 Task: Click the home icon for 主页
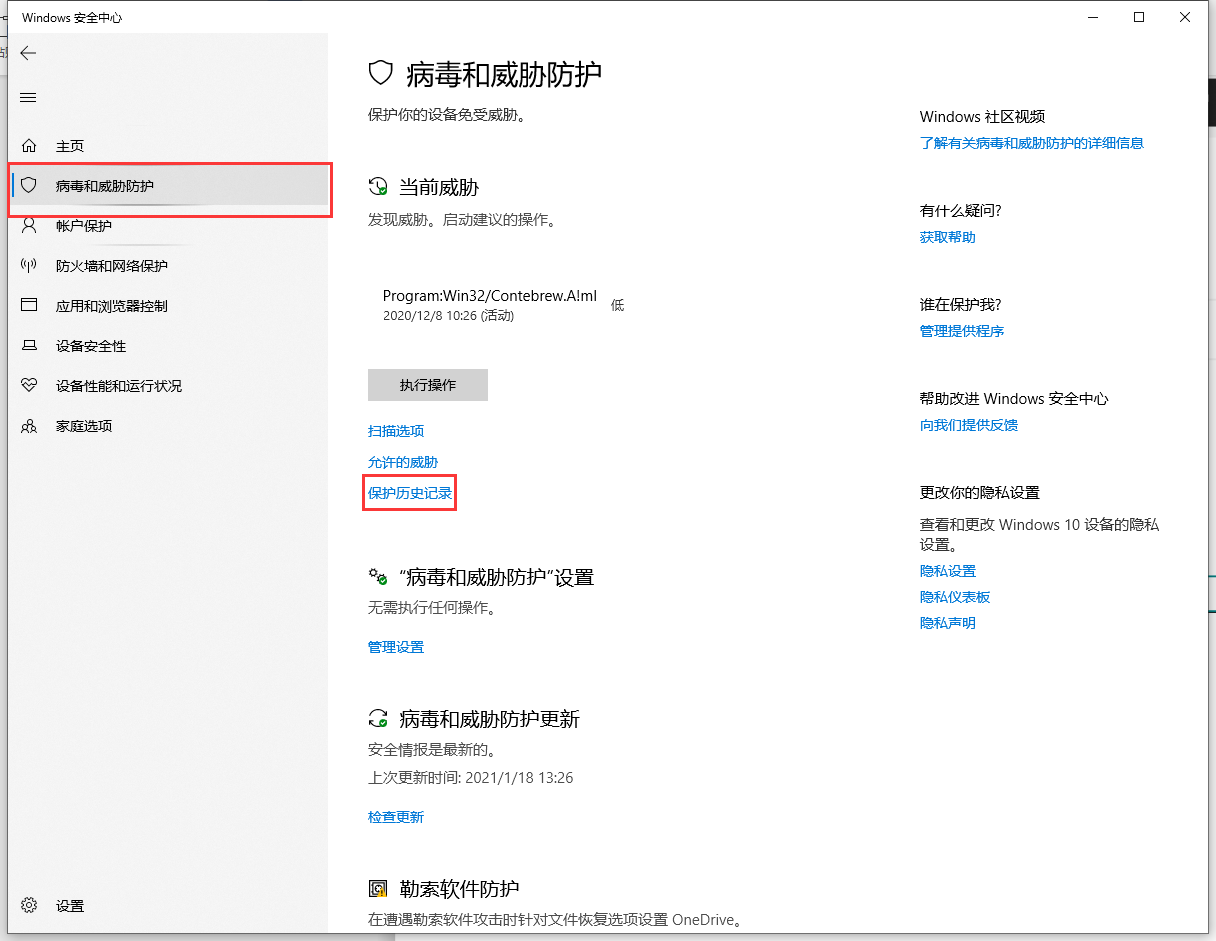click(29, 146)
